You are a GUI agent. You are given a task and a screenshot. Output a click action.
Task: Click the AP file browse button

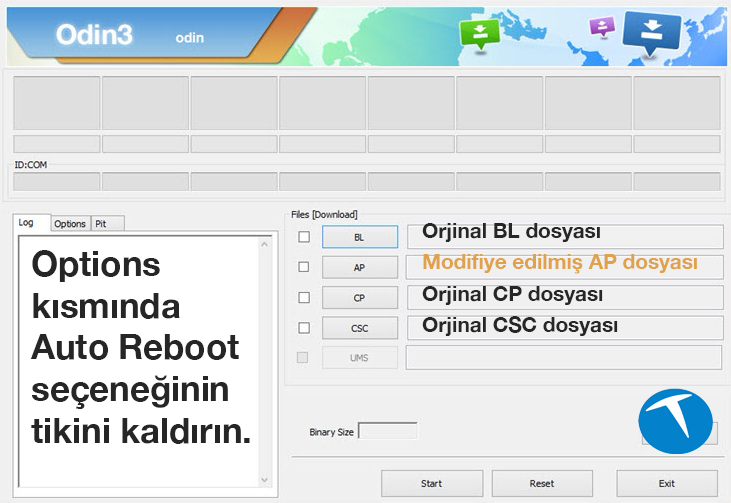pos(359,267)
